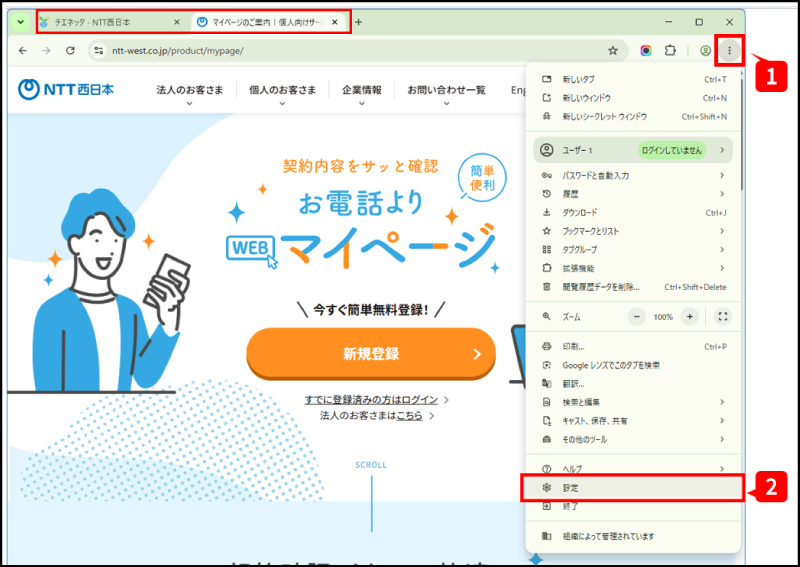The height and width of the screenshot is (567, 800).
Task: Open a new tab with plus button
Action: (x=359, y=22)
